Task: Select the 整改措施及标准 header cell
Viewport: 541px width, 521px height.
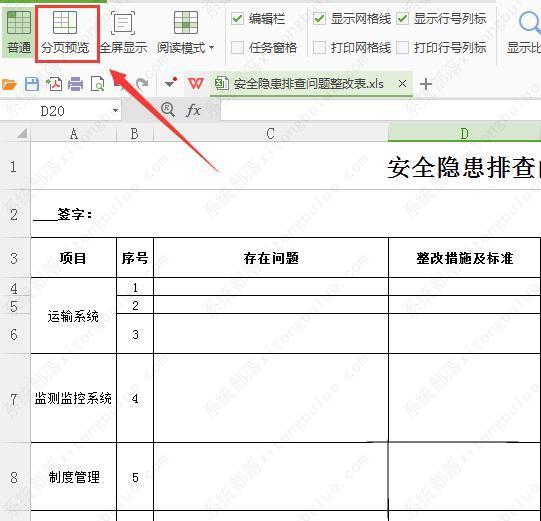Action: [464, 257]
